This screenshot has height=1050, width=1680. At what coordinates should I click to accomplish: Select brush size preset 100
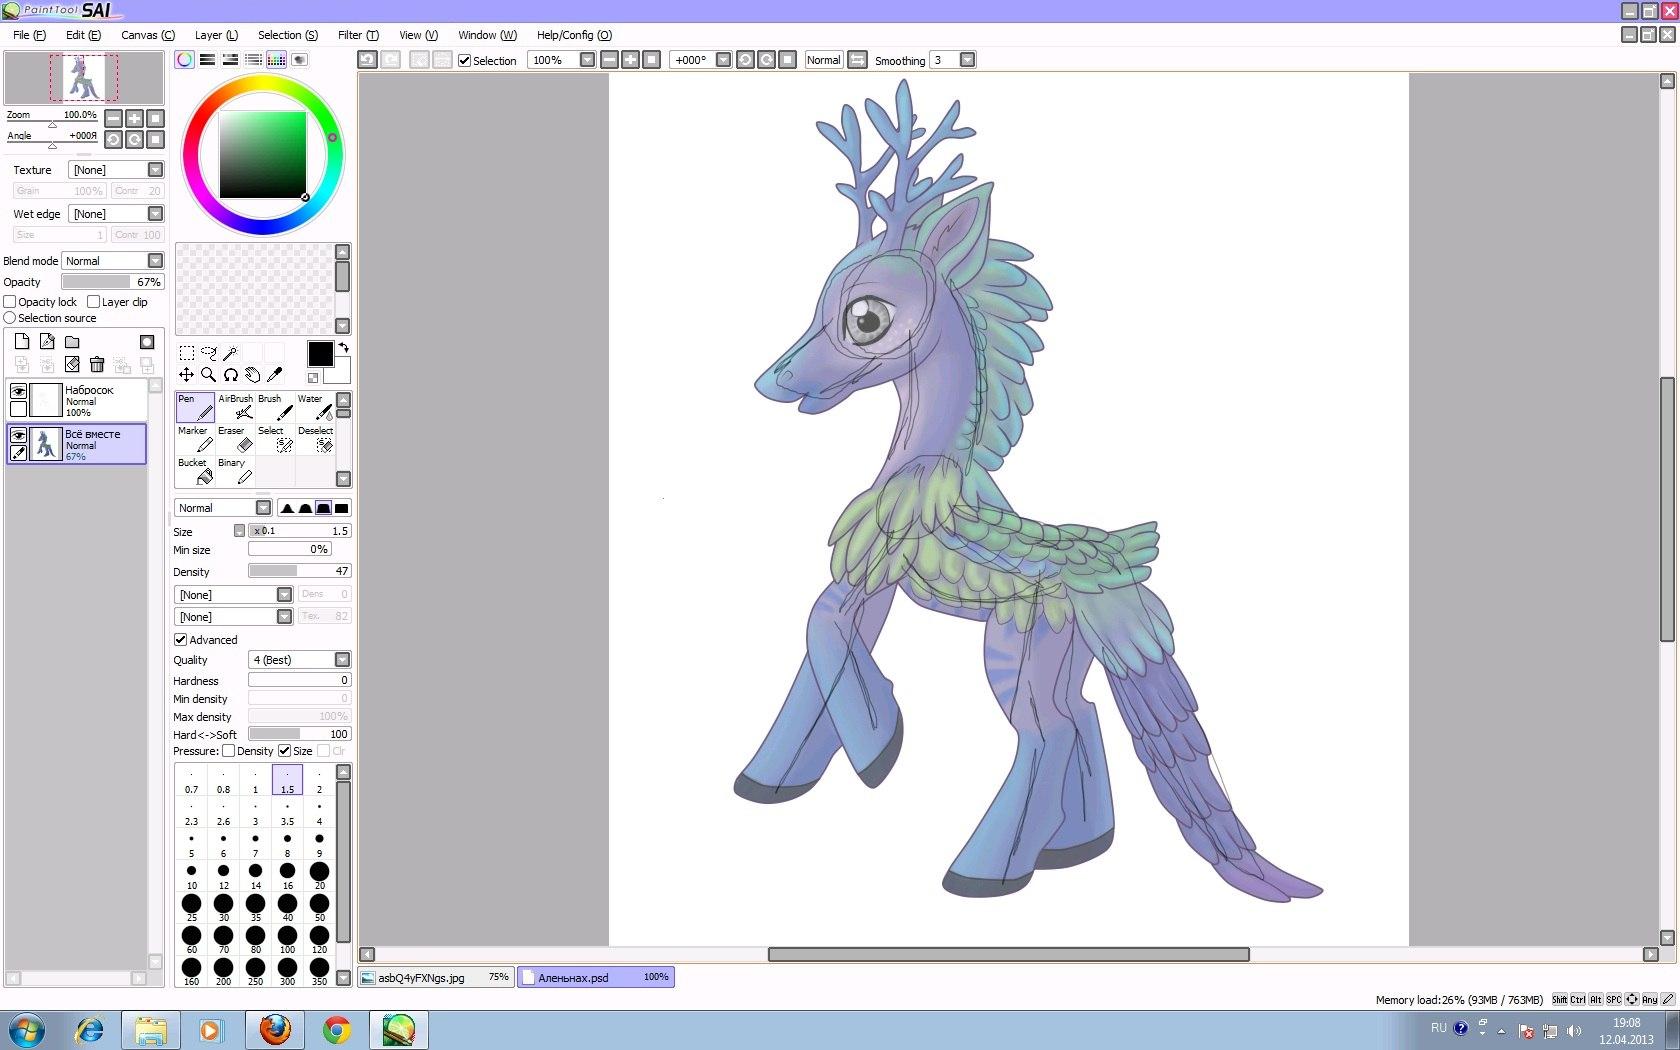[x=287, y=940]
